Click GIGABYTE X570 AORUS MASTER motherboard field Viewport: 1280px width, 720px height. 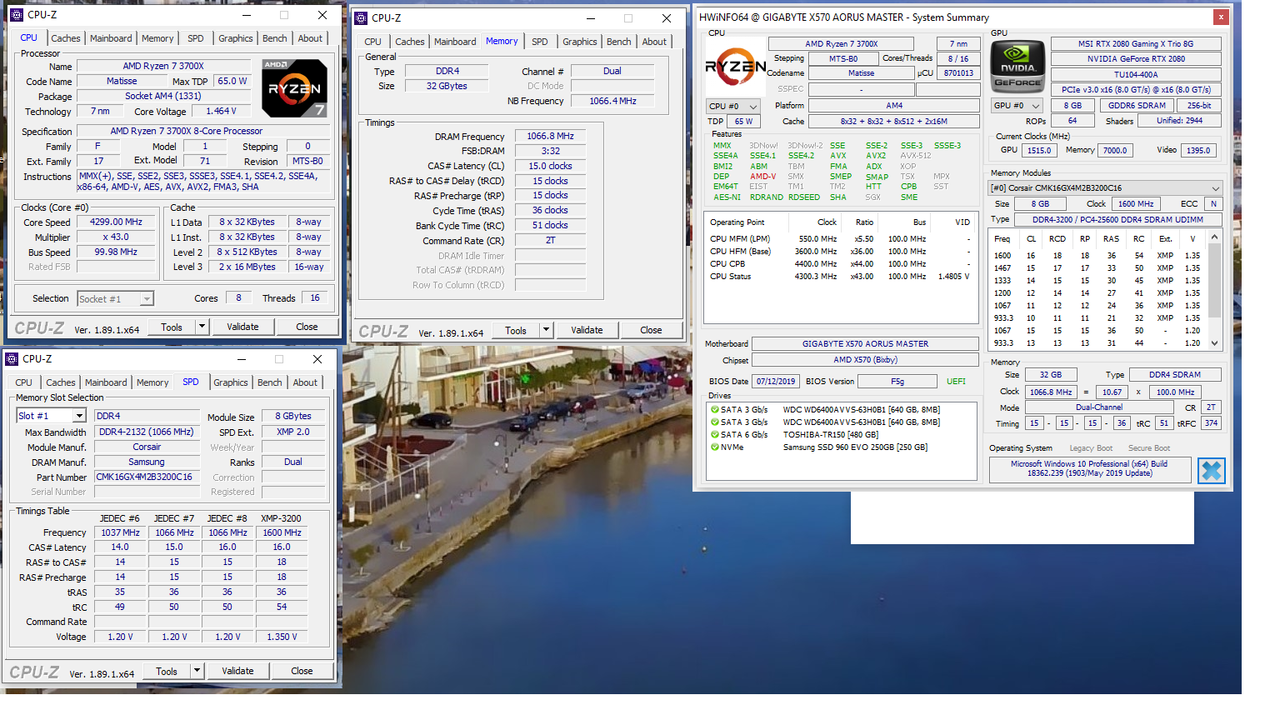click(x=865, y=344)
